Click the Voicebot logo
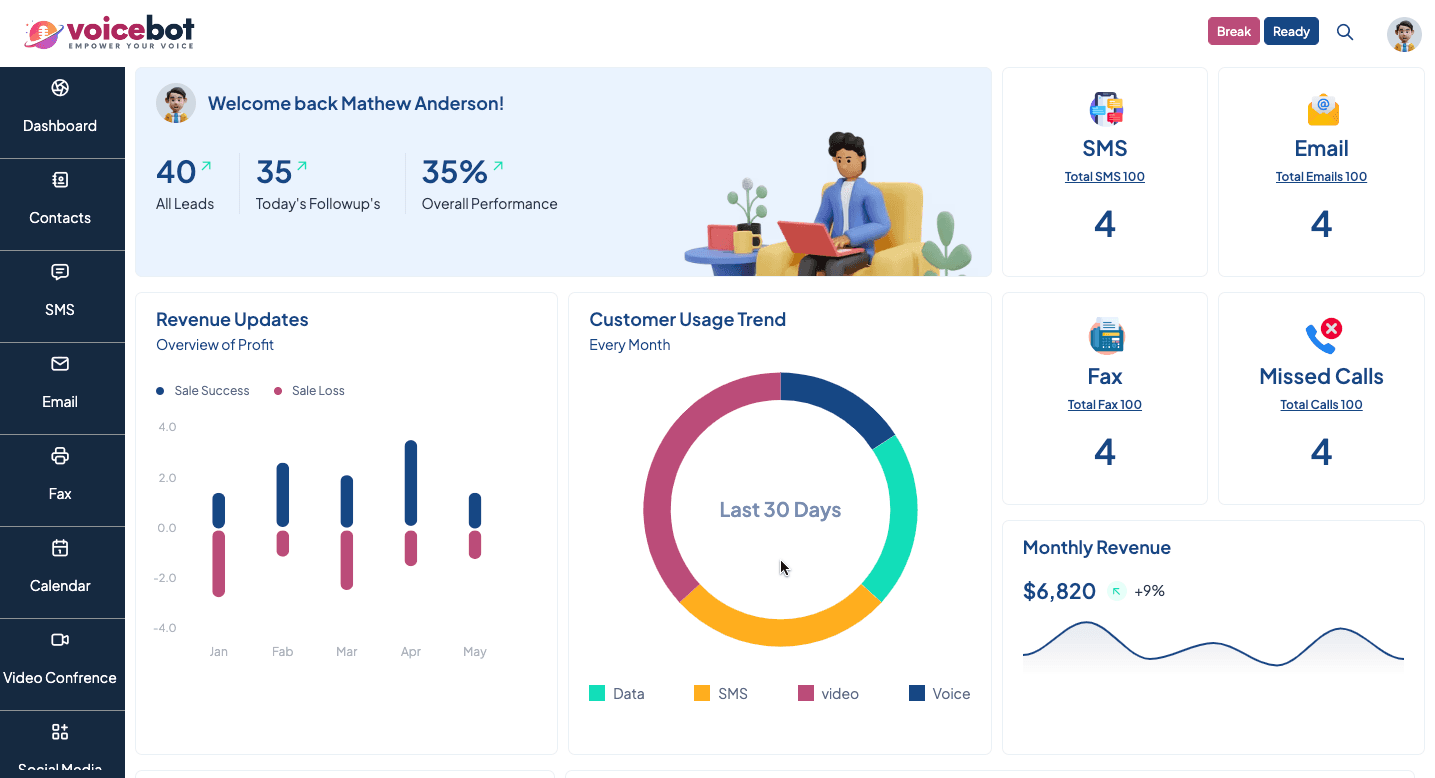 (109, 33)
